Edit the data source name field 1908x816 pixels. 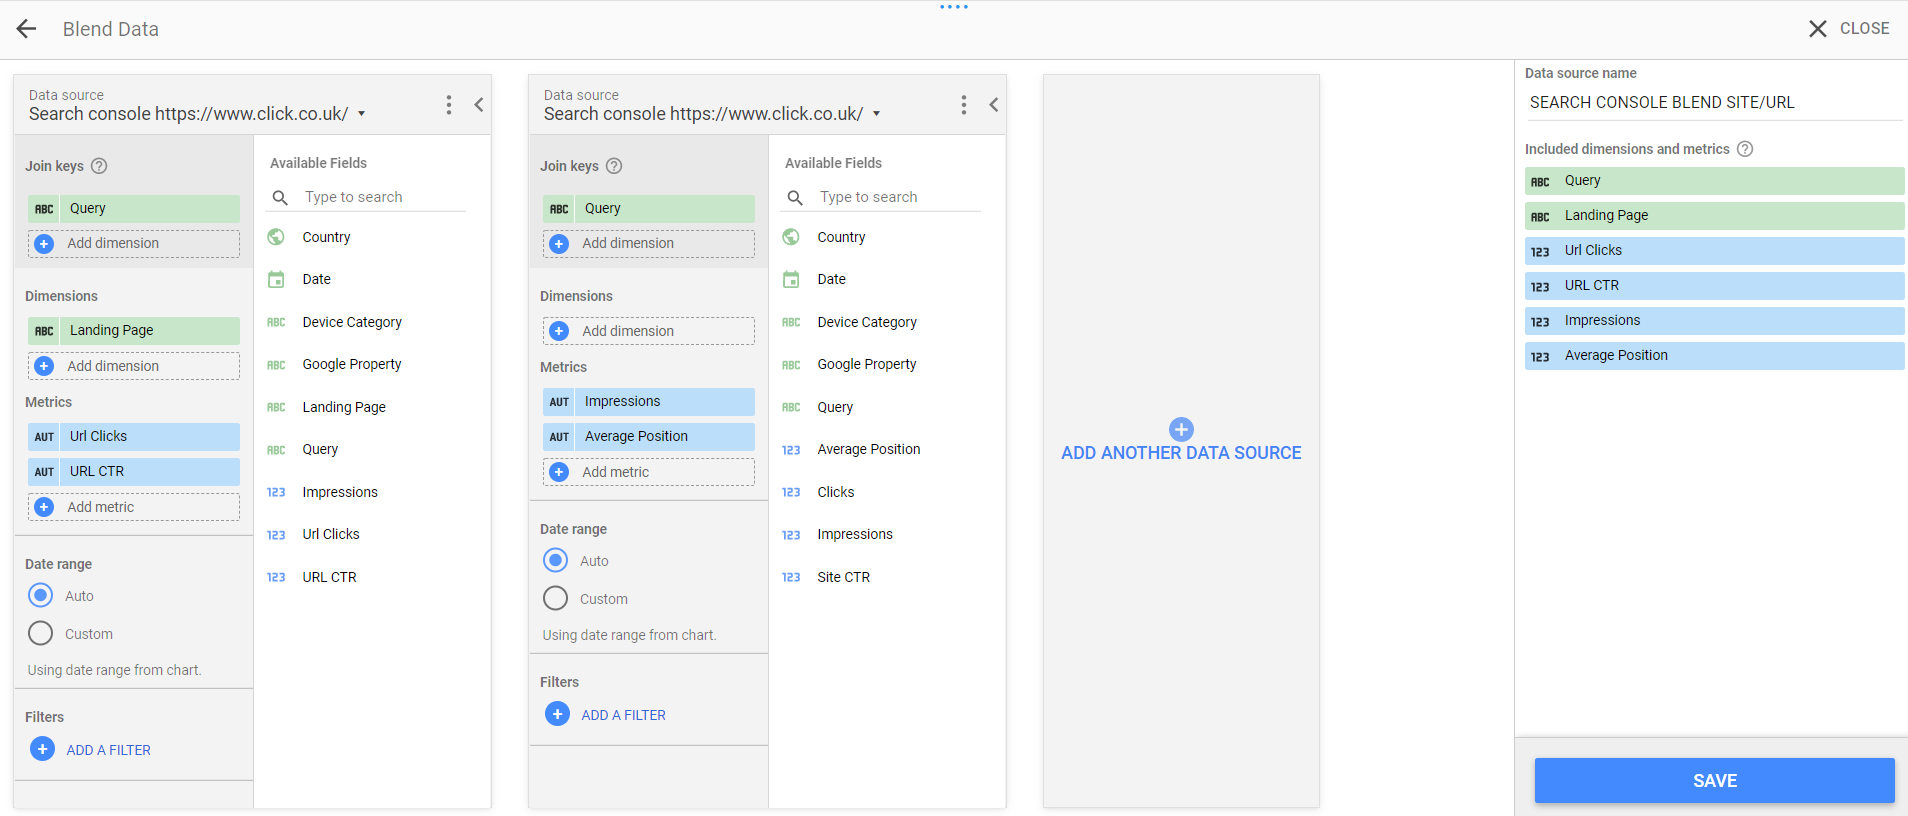tap(1714, 103)
